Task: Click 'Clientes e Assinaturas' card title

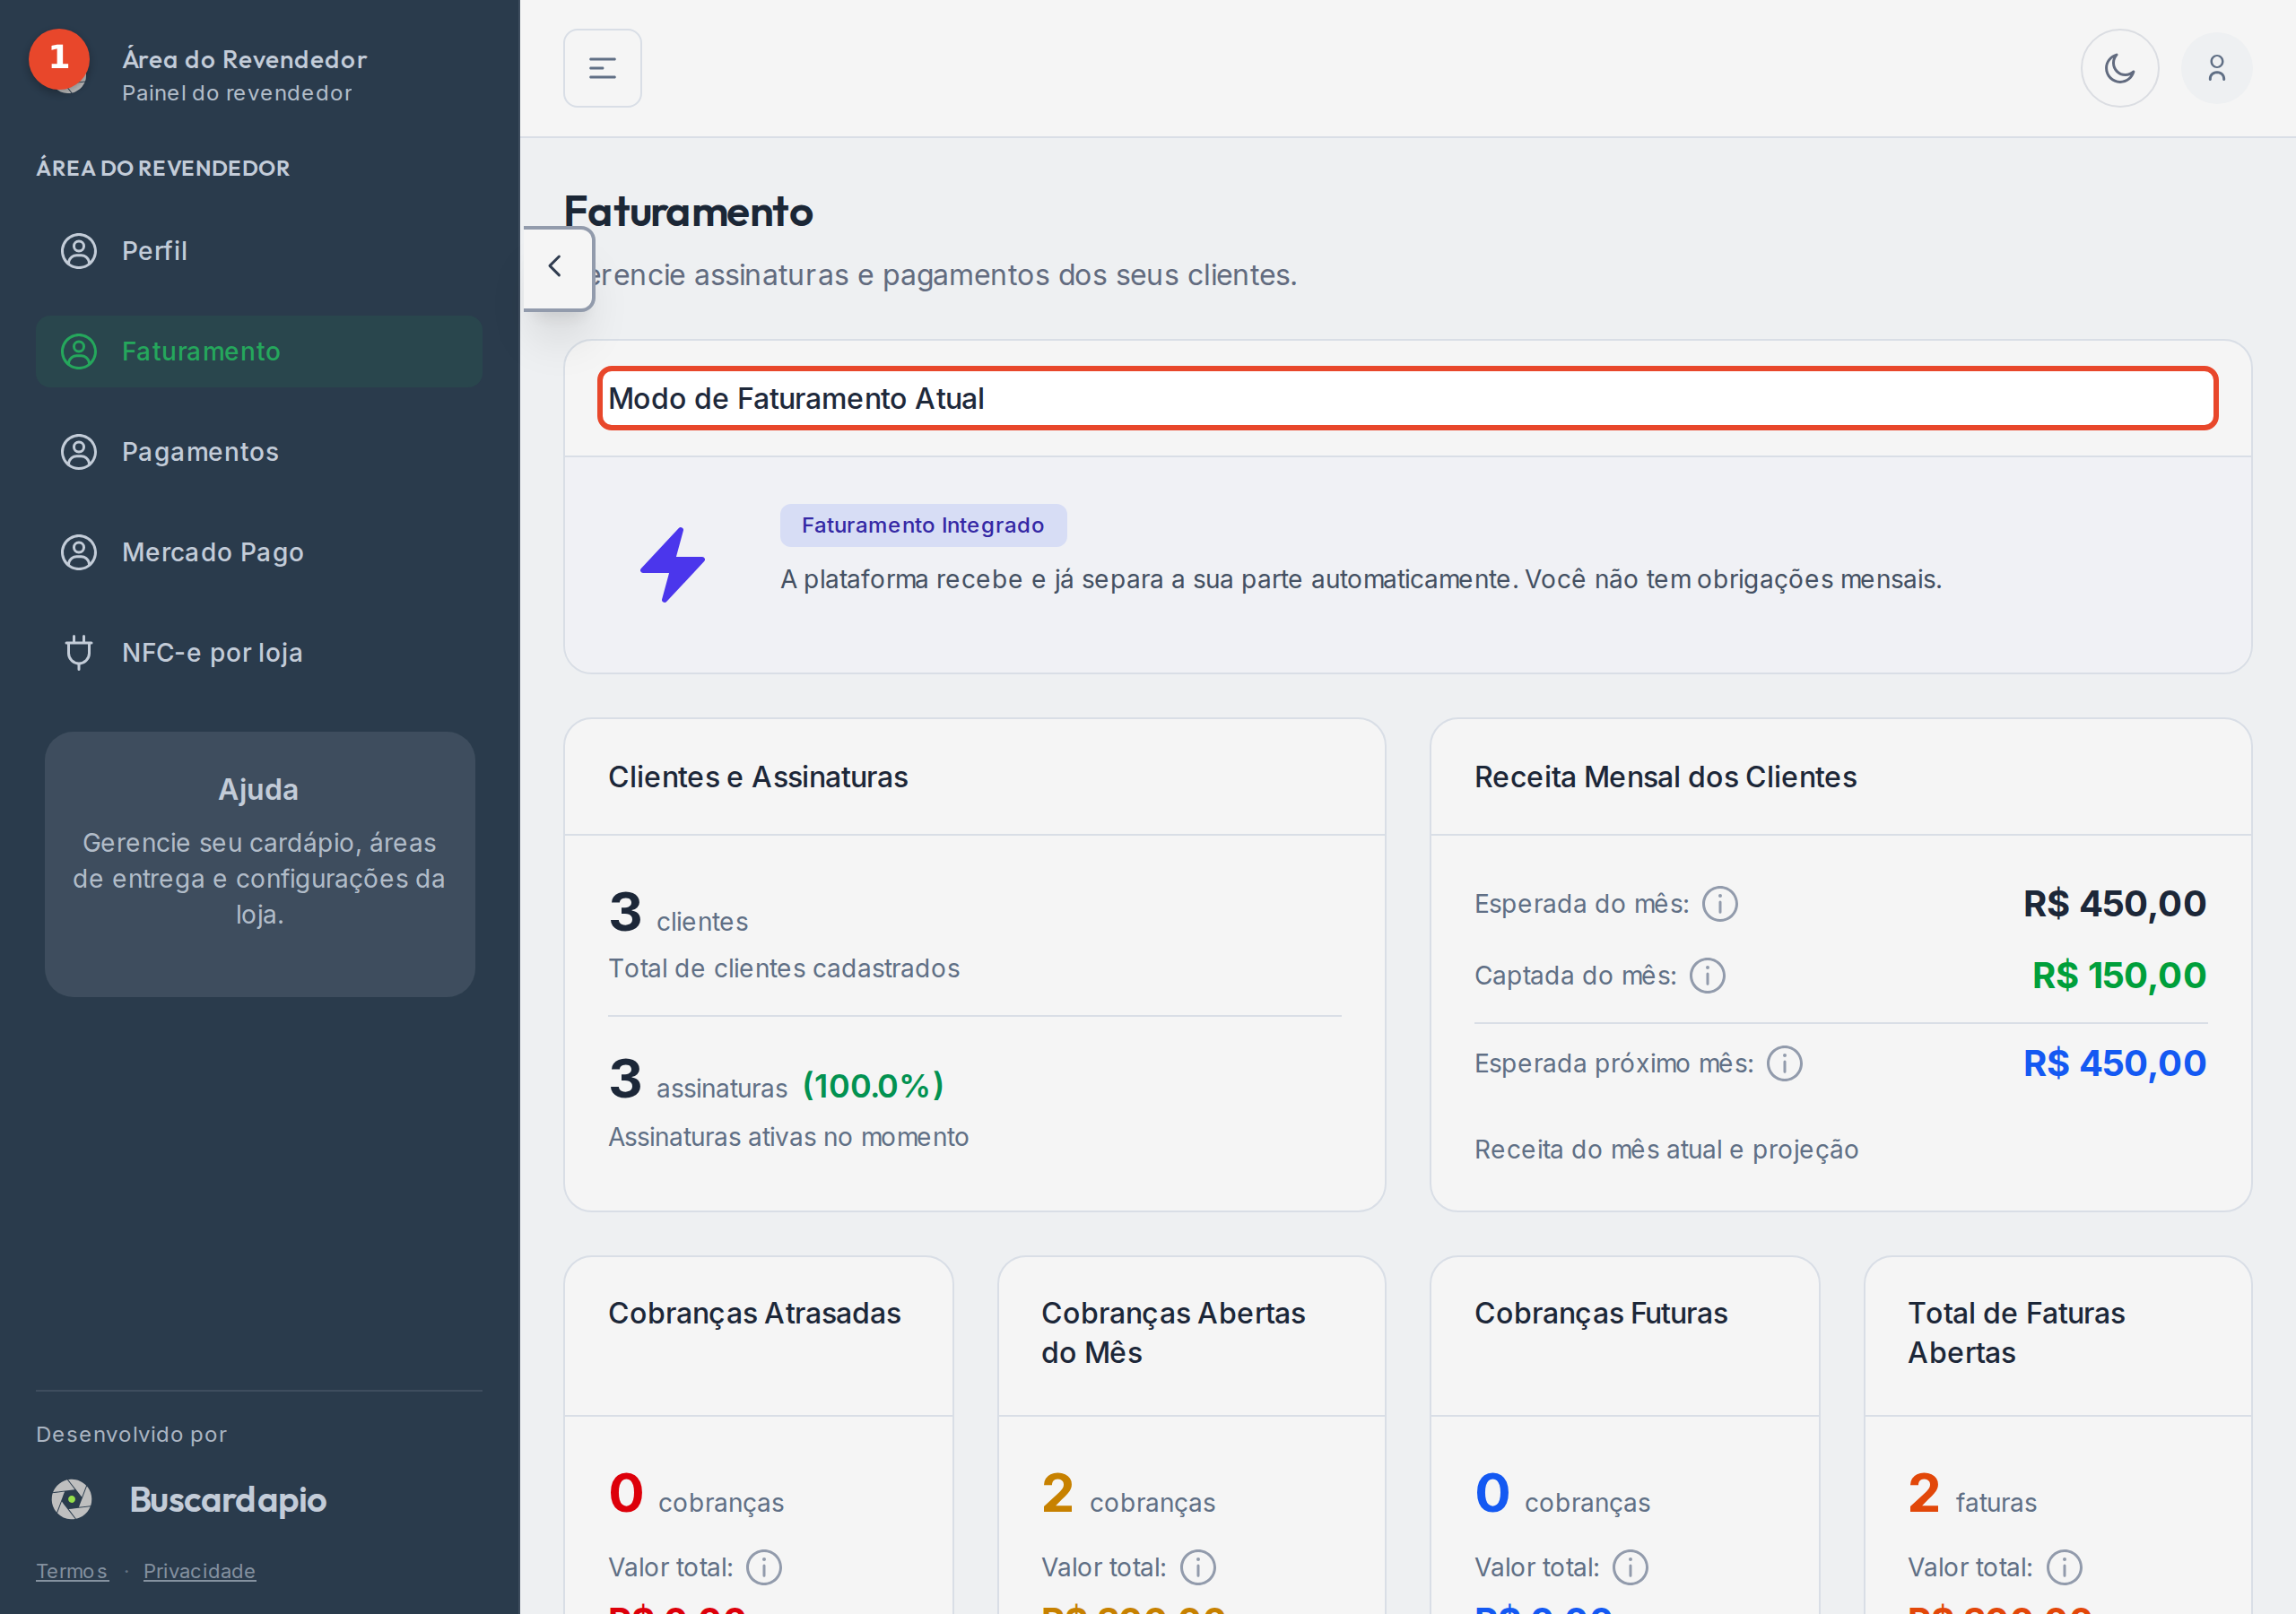Action: 758,777
